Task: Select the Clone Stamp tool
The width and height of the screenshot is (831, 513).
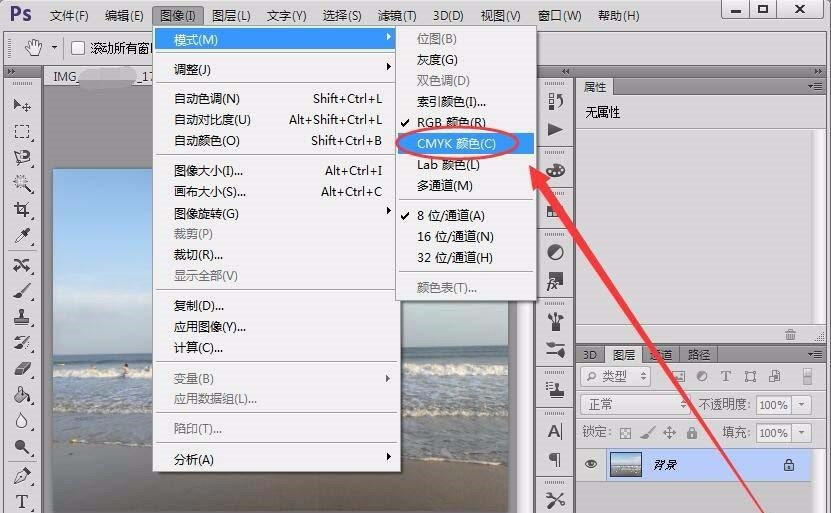Action: 22,317
